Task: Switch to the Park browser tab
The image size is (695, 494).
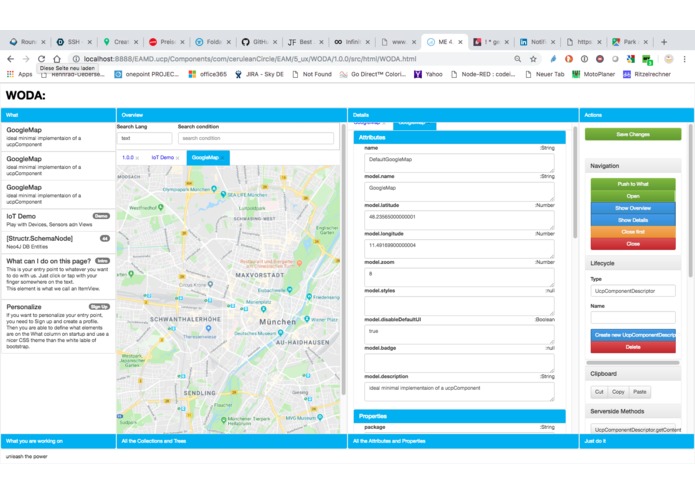Action: (629, 42)
